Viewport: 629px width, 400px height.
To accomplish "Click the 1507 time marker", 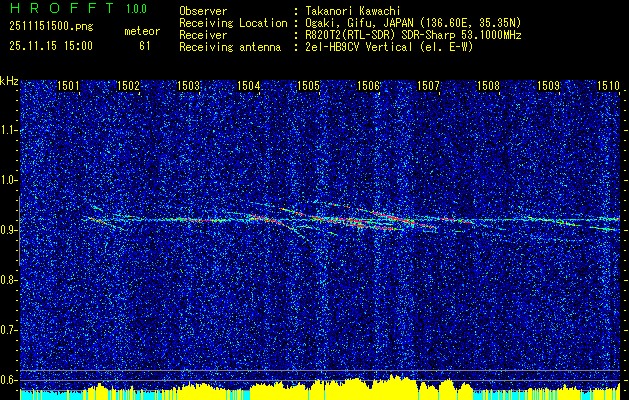I will [x=428, y=85].
